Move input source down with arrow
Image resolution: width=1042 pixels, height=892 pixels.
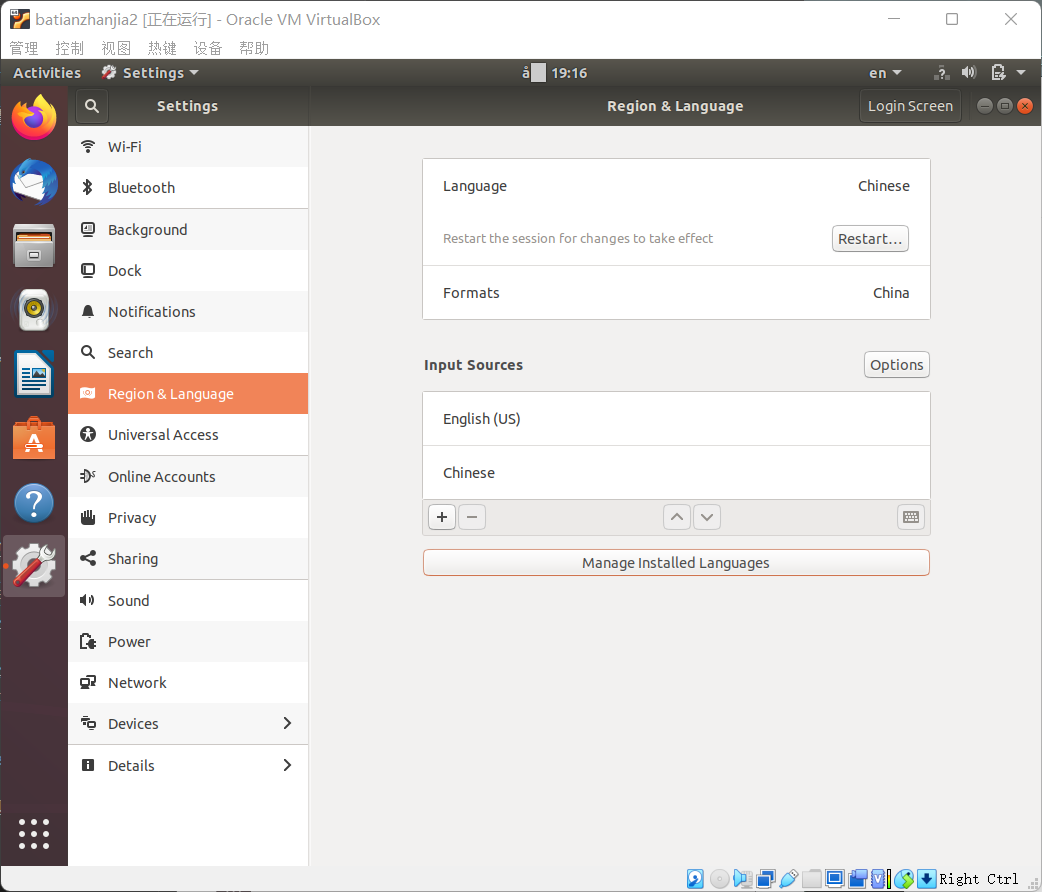click(707, 517)
